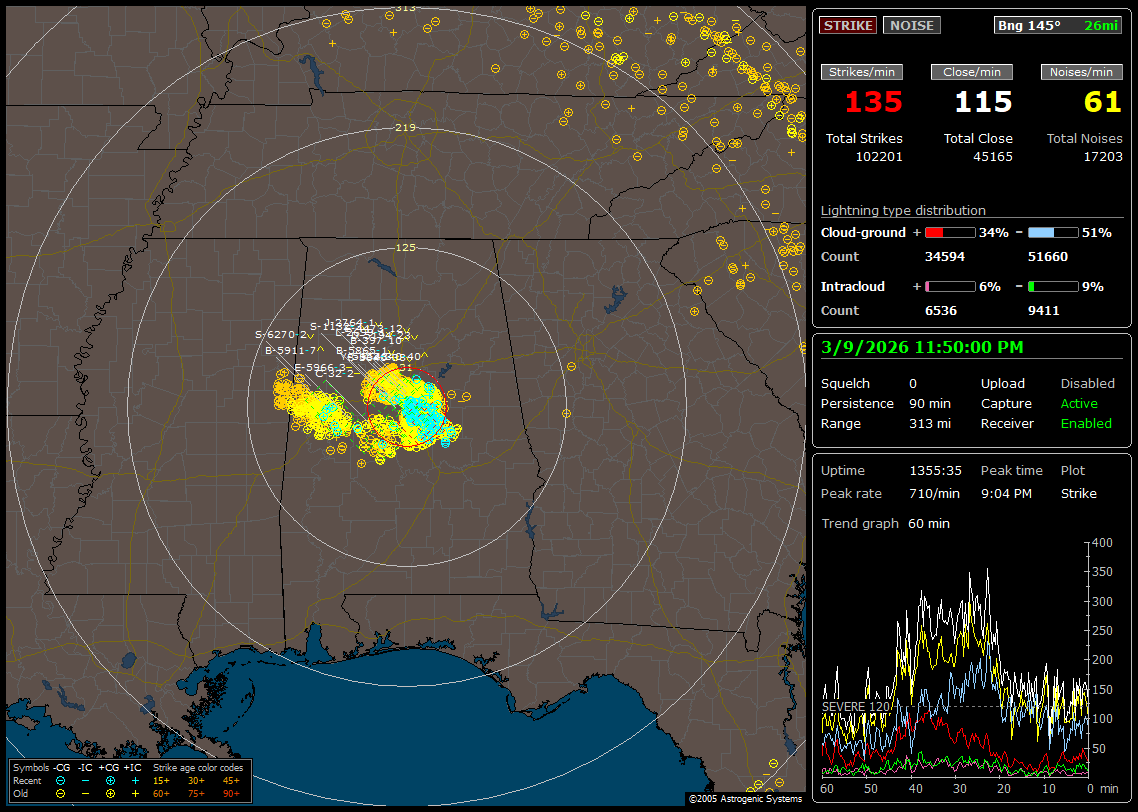This screenshot has height=812, width=1138.
Task: Select the Strikes/min header label
Action: [x=862, y=72]
